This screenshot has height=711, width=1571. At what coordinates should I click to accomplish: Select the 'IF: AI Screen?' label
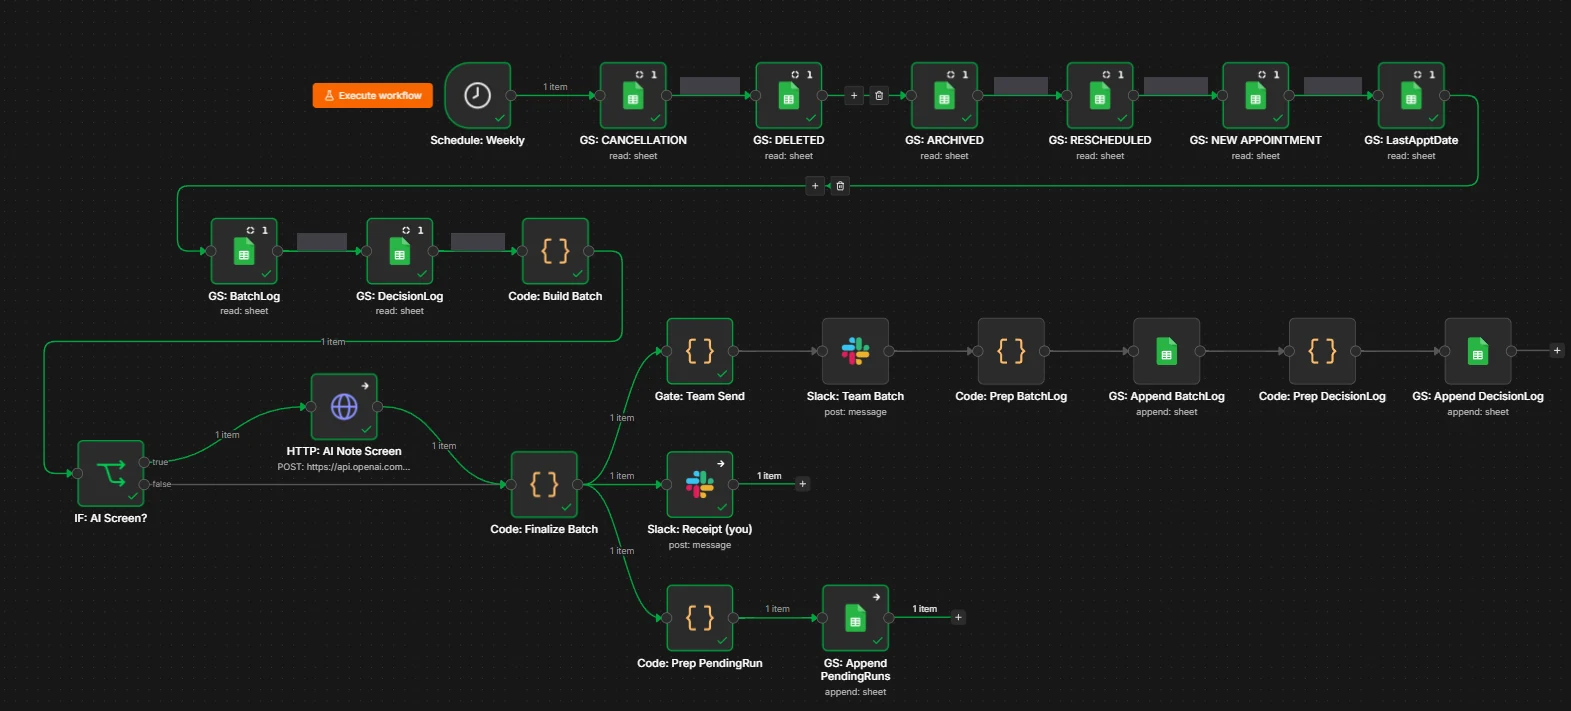click(x=111, y=518)
